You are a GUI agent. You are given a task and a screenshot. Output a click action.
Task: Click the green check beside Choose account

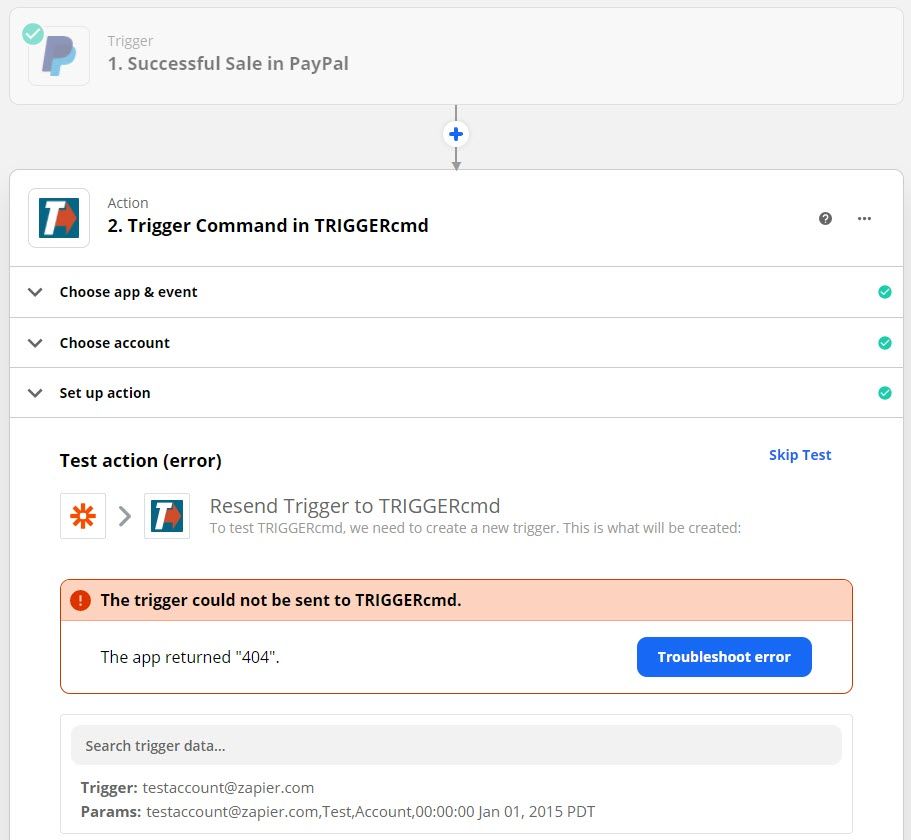pyautogui.click(x=884, y=343)
